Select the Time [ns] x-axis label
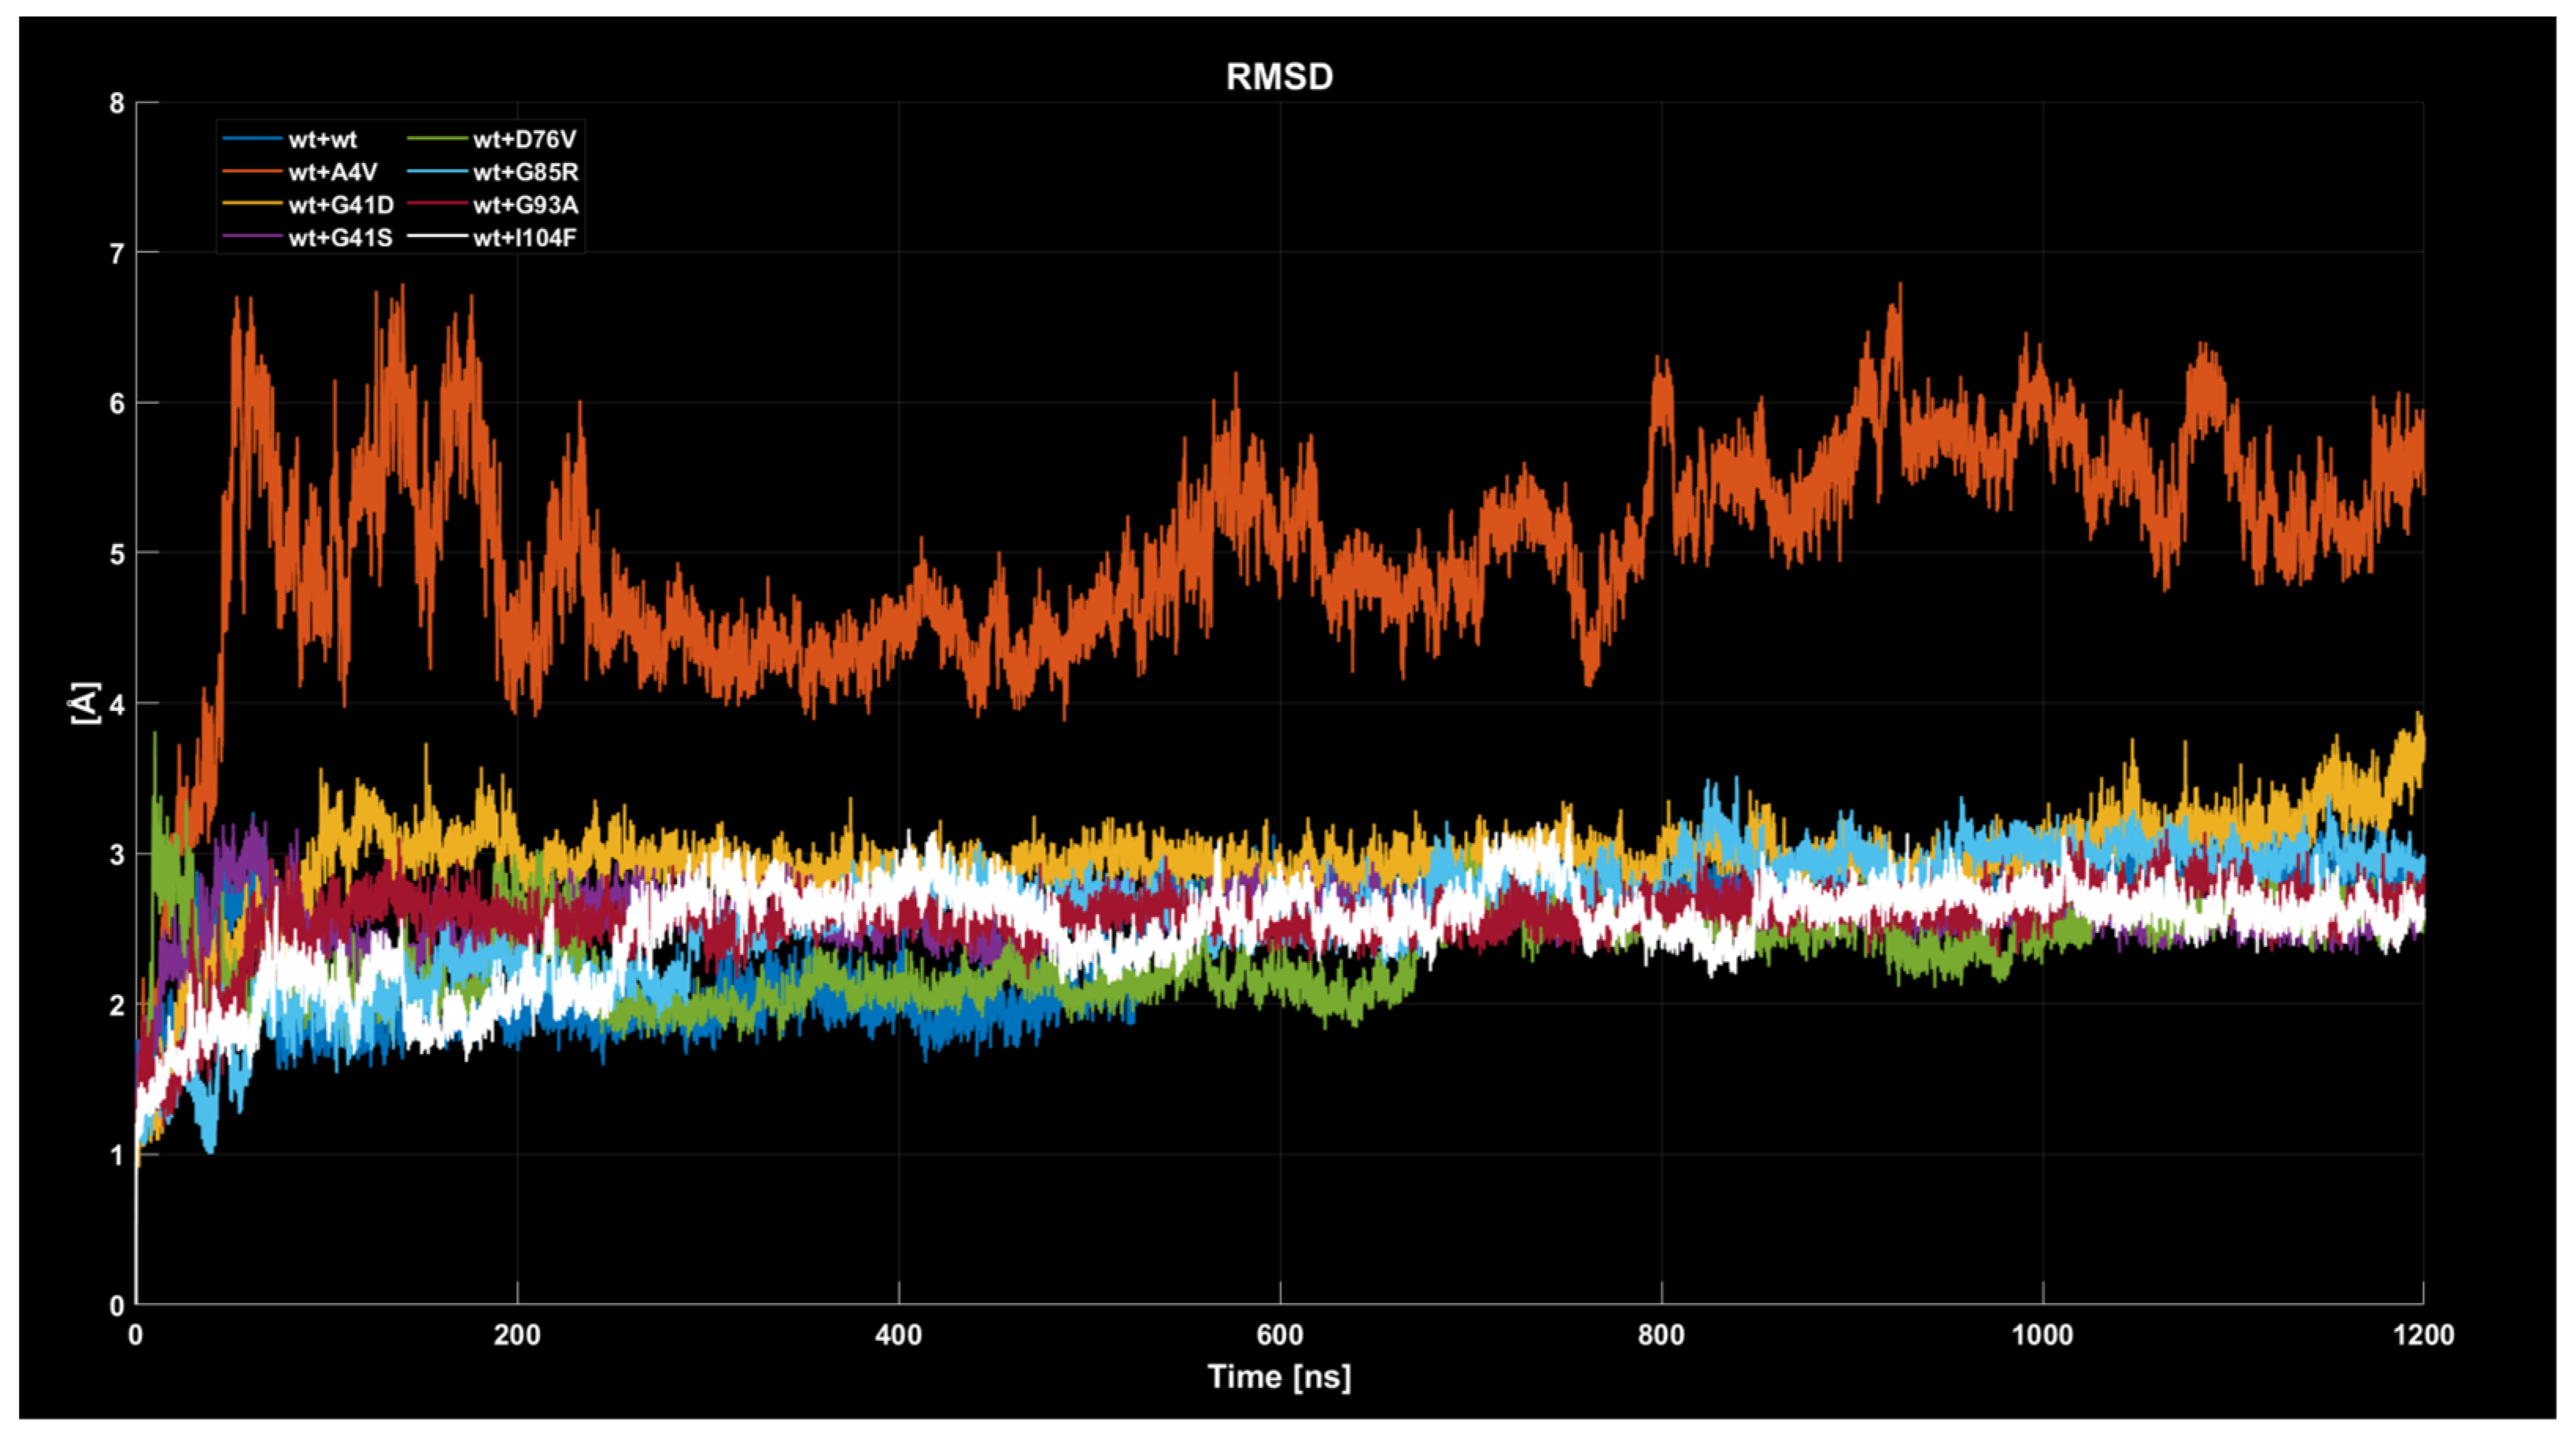Screen dimensions: 2576x1443 1279,1377
